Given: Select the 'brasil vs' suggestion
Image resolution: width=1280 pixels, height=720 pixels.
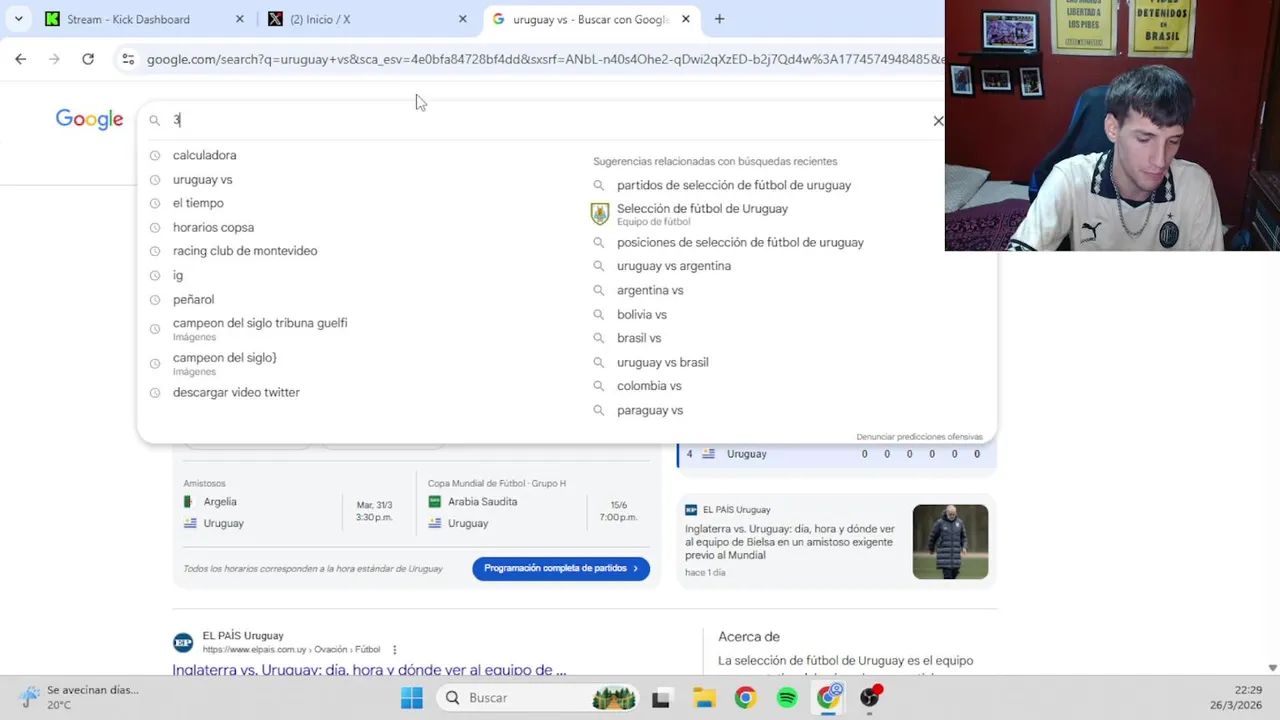Looking at the screenshot, I should point(639,338).
